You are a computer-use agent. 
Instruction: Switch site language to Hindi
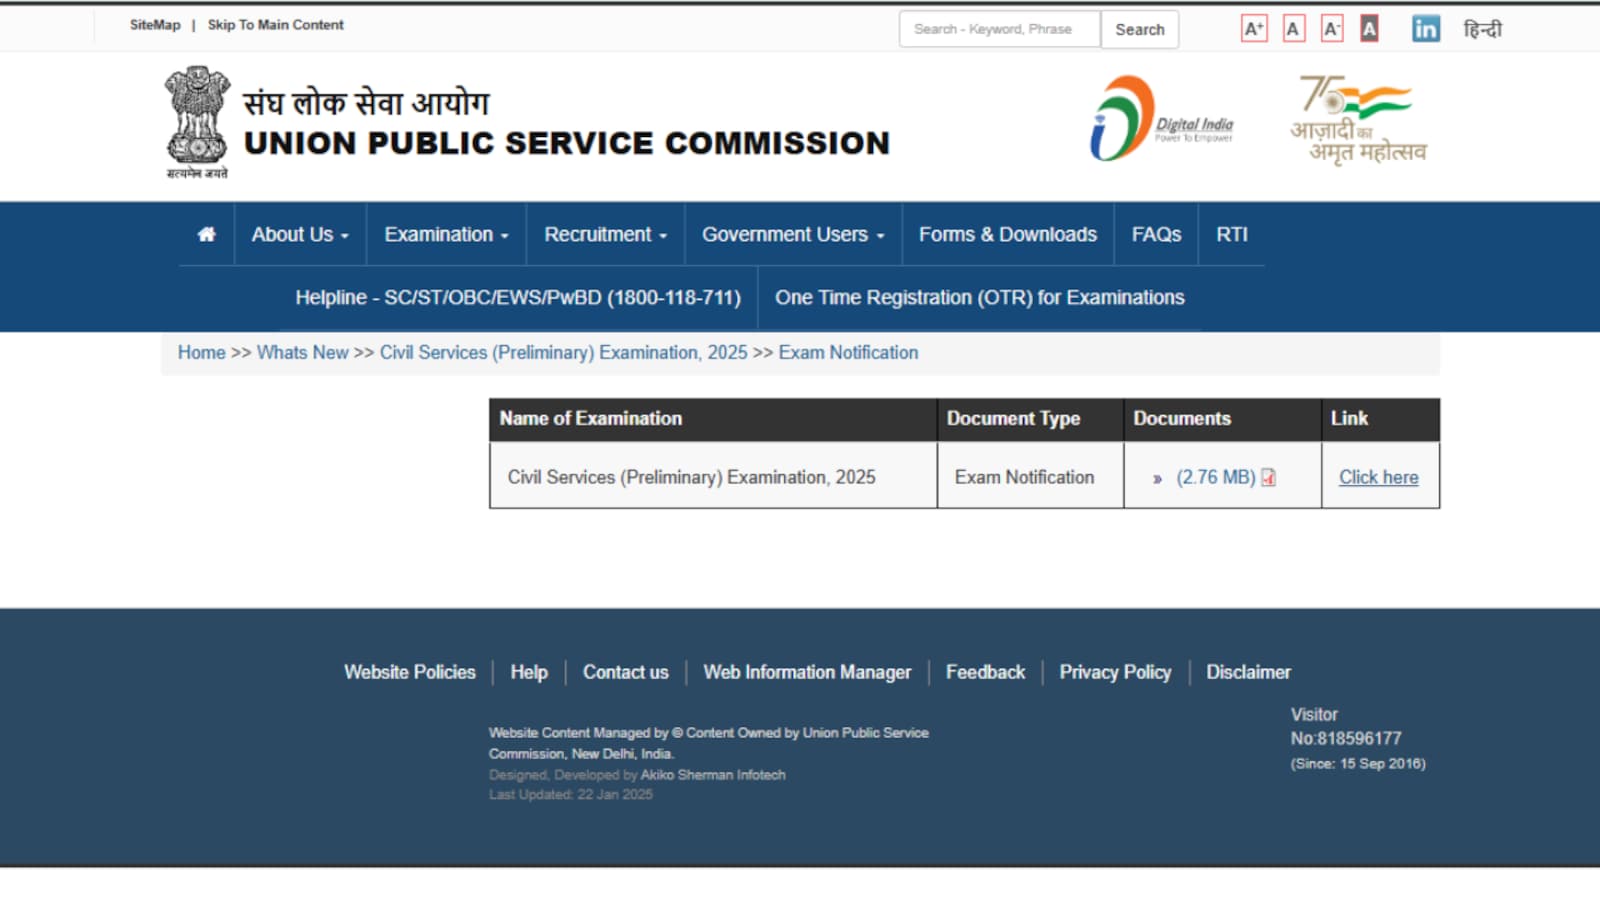click(1482, 29)
